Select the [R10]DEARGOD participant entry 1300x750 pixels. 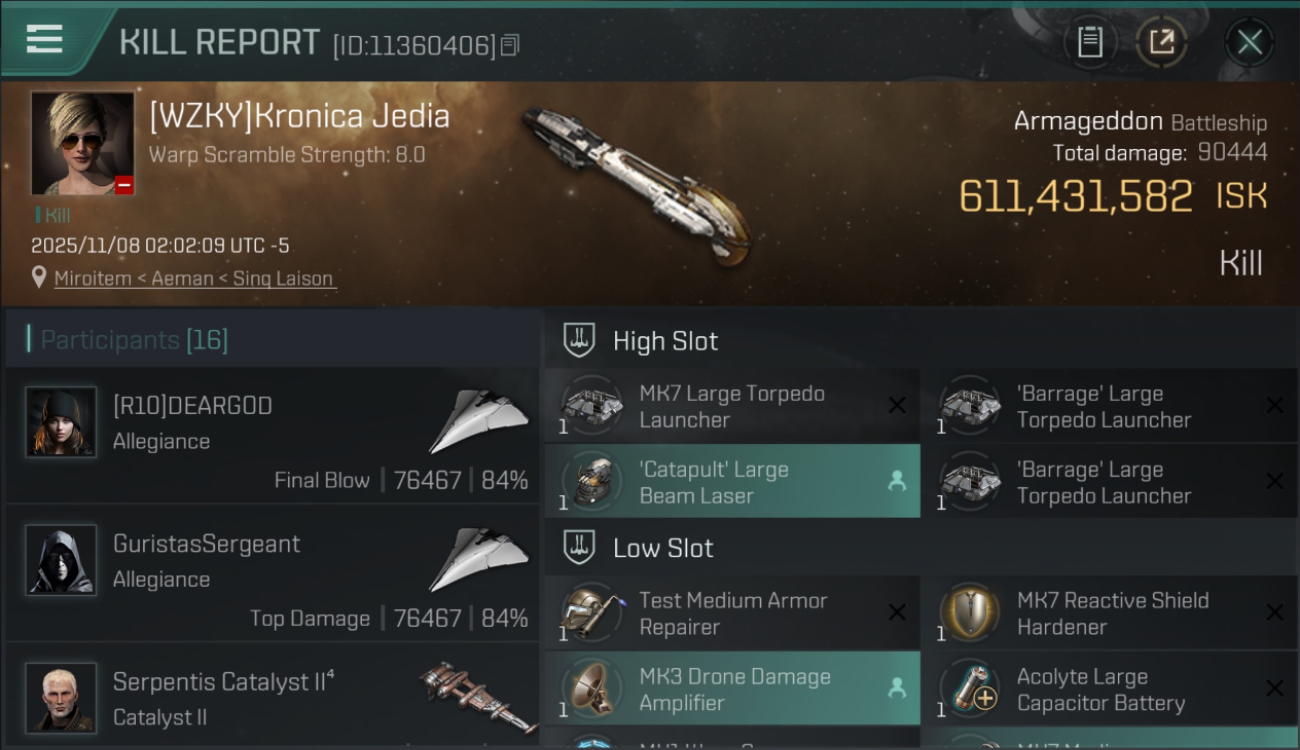coord(272,435)
